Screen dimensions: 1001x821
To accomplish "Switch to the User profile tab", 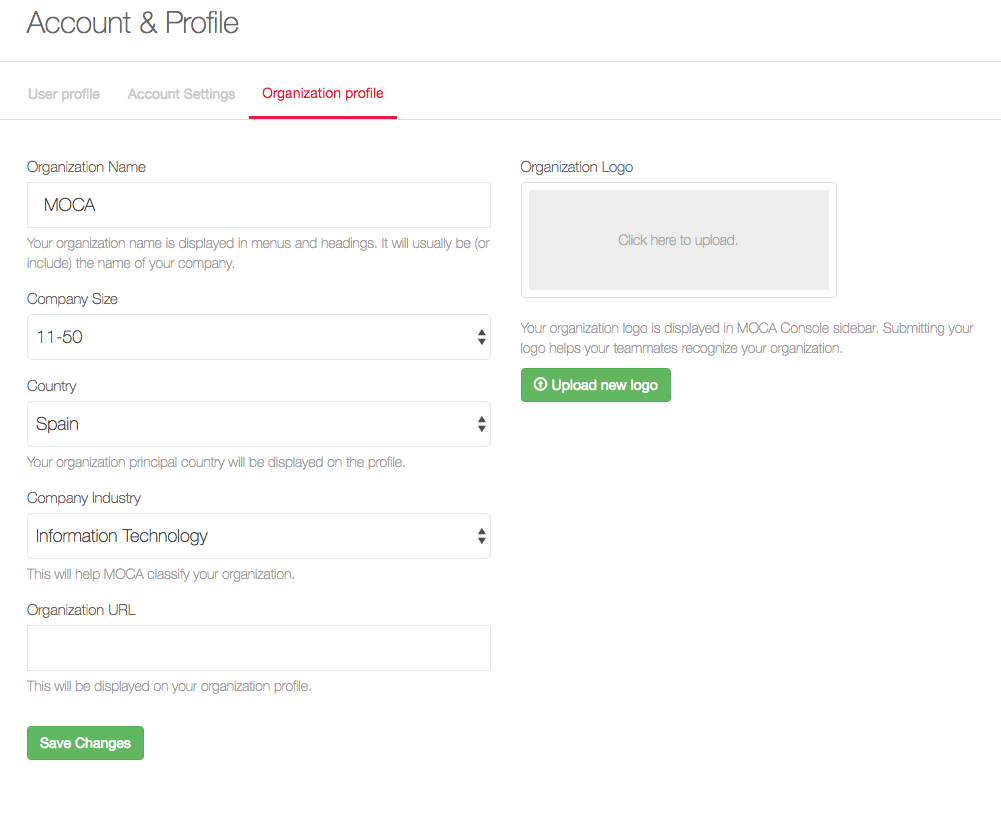I will (64, 94).
